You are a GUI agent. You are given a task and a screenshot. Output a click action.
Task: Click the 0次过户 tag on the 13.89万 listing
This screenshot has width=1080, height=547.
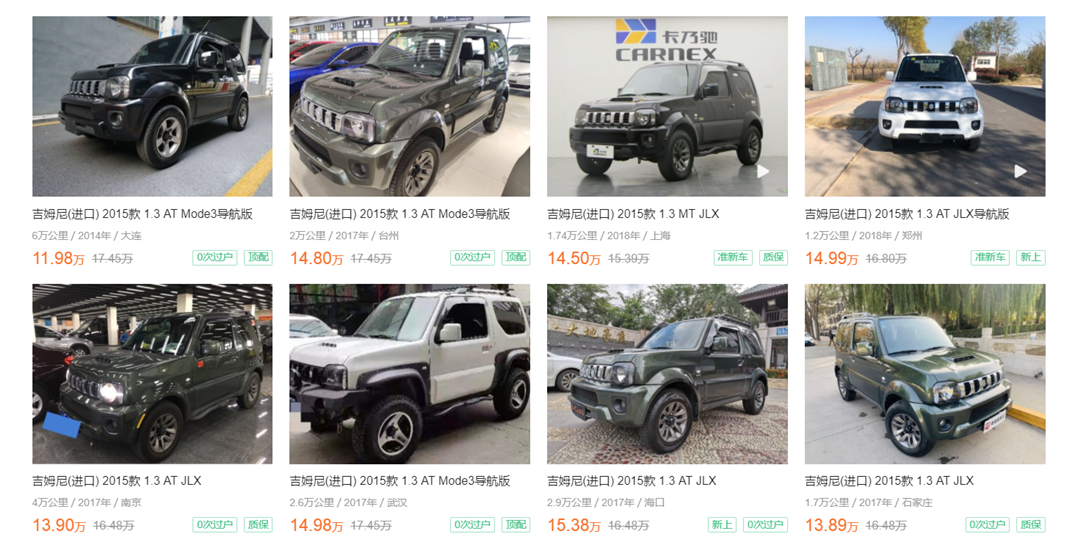pos(988,525)
